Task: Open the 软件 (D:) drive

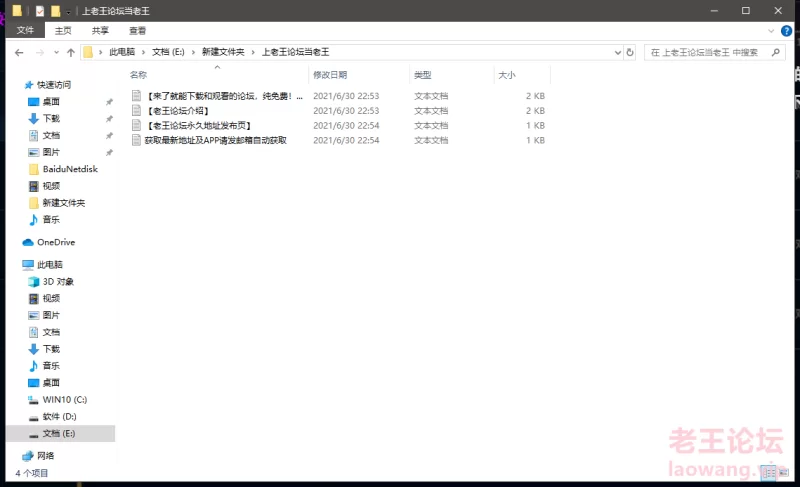Action: click(59, 417)
